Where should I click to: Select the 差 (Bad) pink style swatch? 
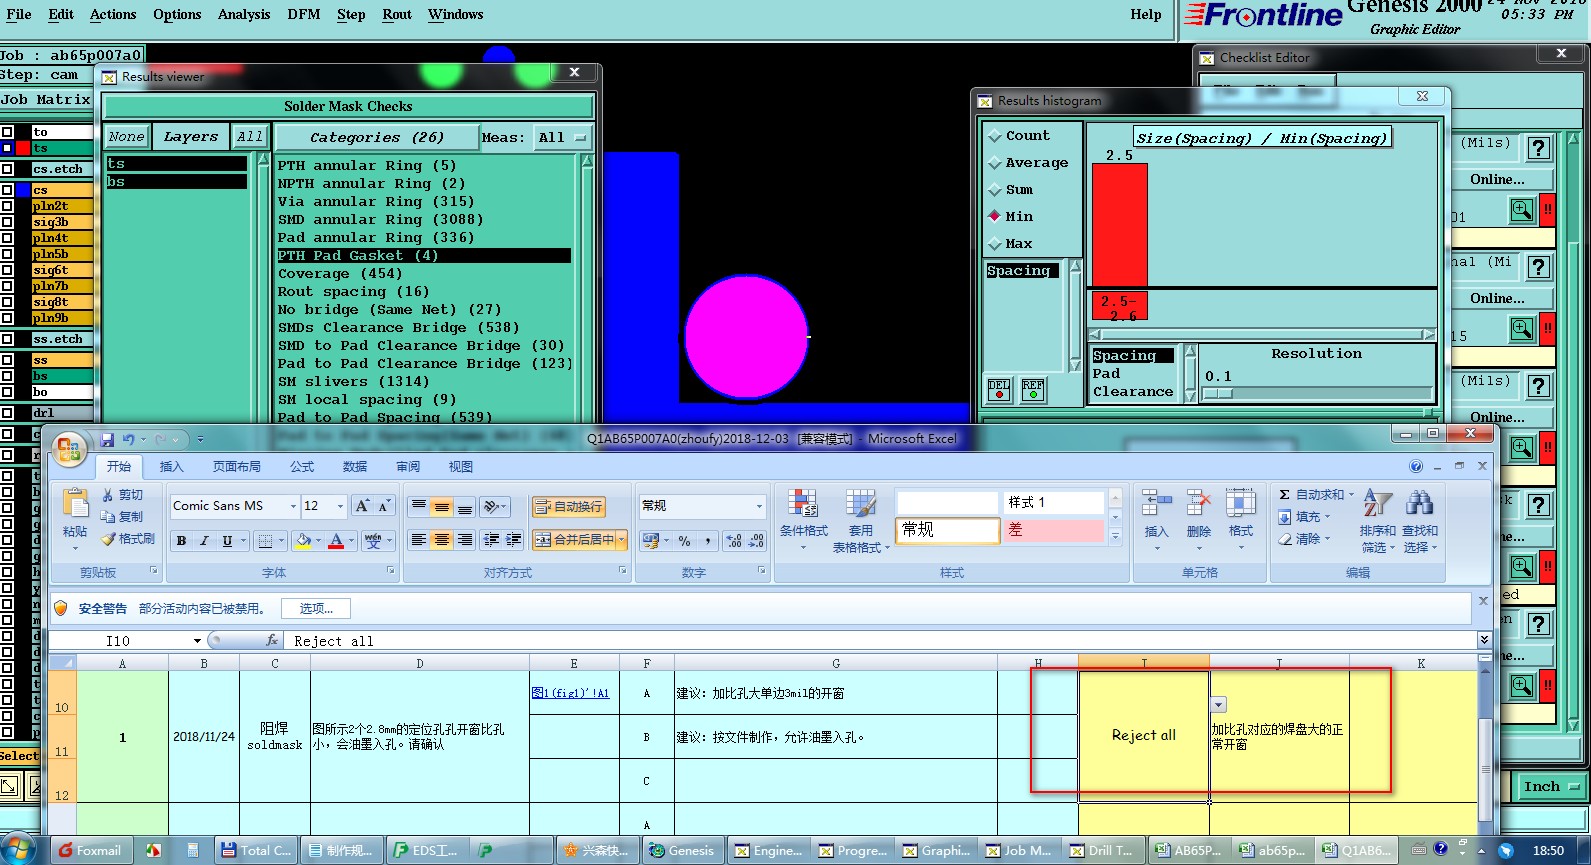[1055, 530]
